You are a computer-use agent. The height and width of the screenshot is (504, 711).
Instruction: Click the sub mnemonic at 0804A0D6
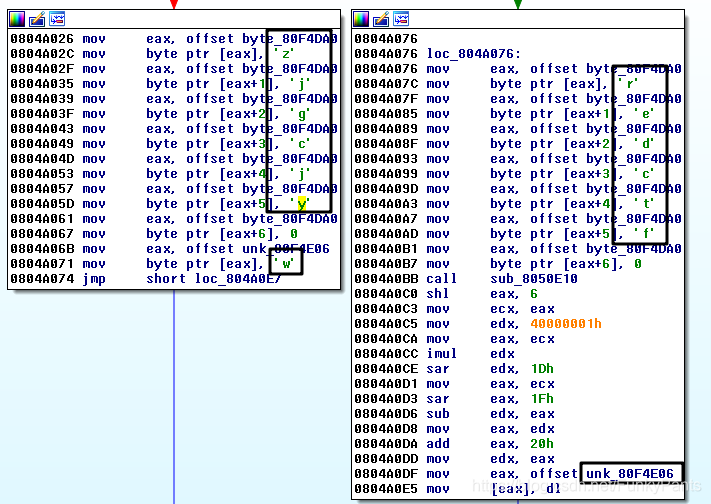pos(438,413)
